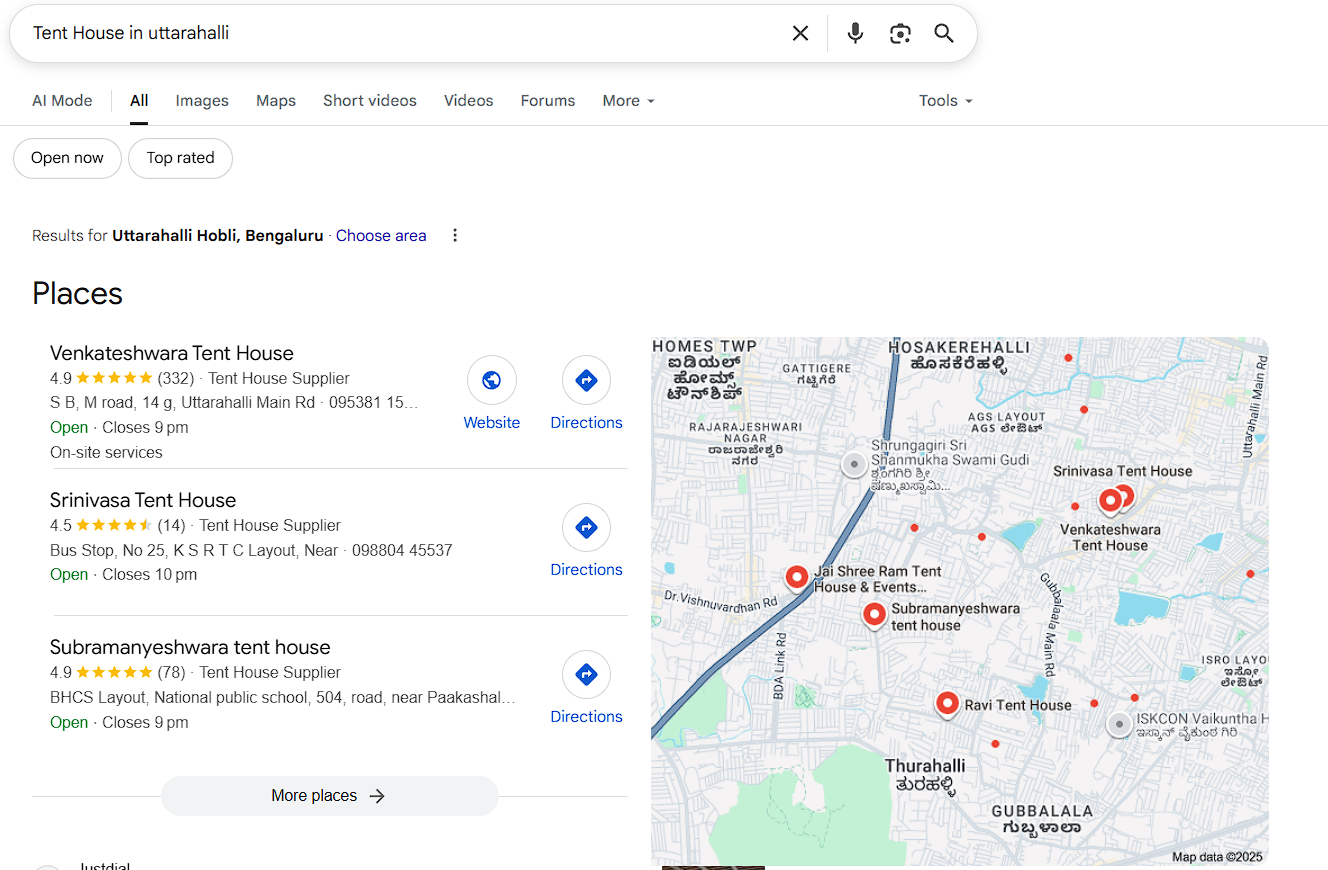Screen dimensions: 1328x870
Task: Click into the search input field
Action: [x=400, y=33]
